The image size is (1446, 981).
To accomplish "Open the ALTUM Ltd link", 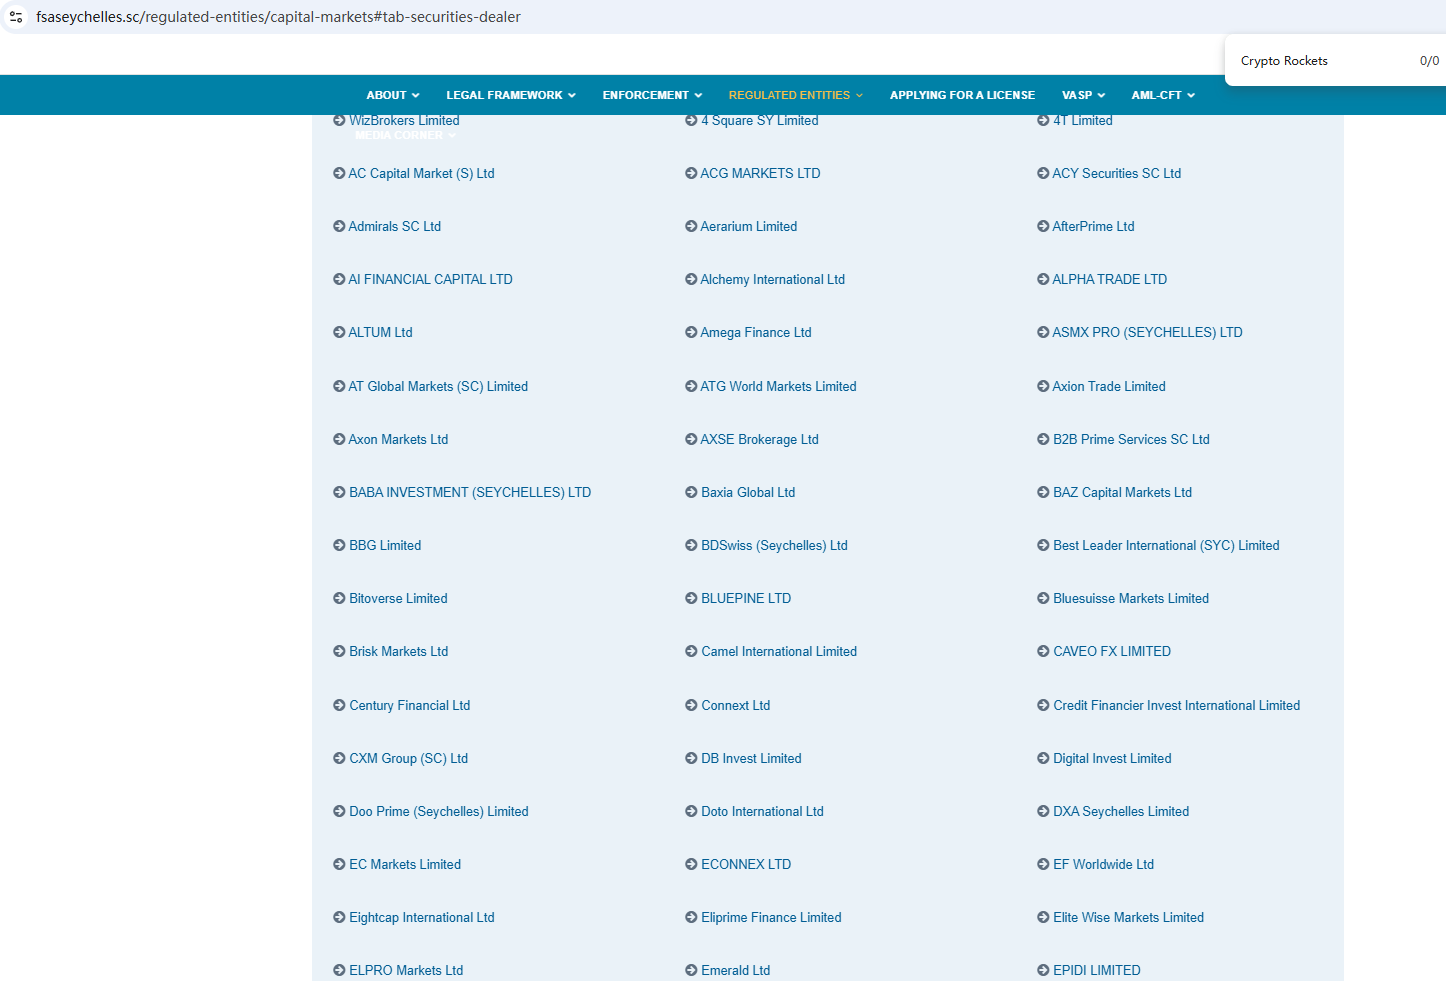I will click(380, 332).
